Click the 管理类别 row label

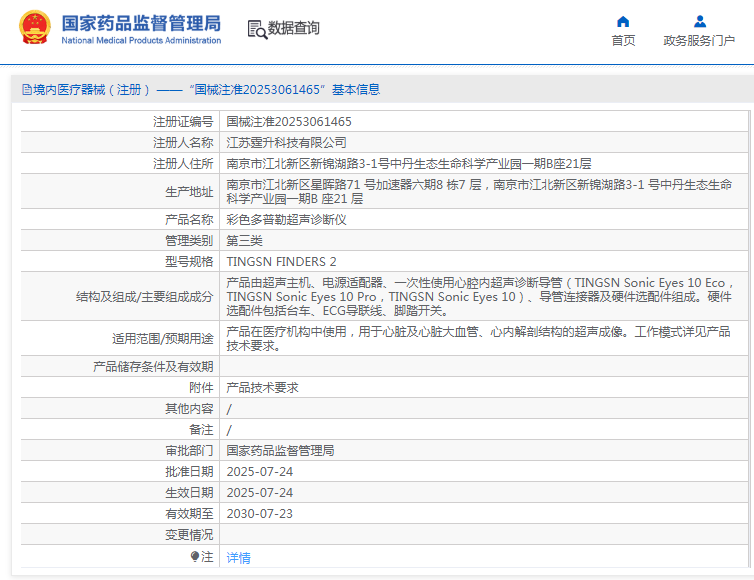pos(189,240)
